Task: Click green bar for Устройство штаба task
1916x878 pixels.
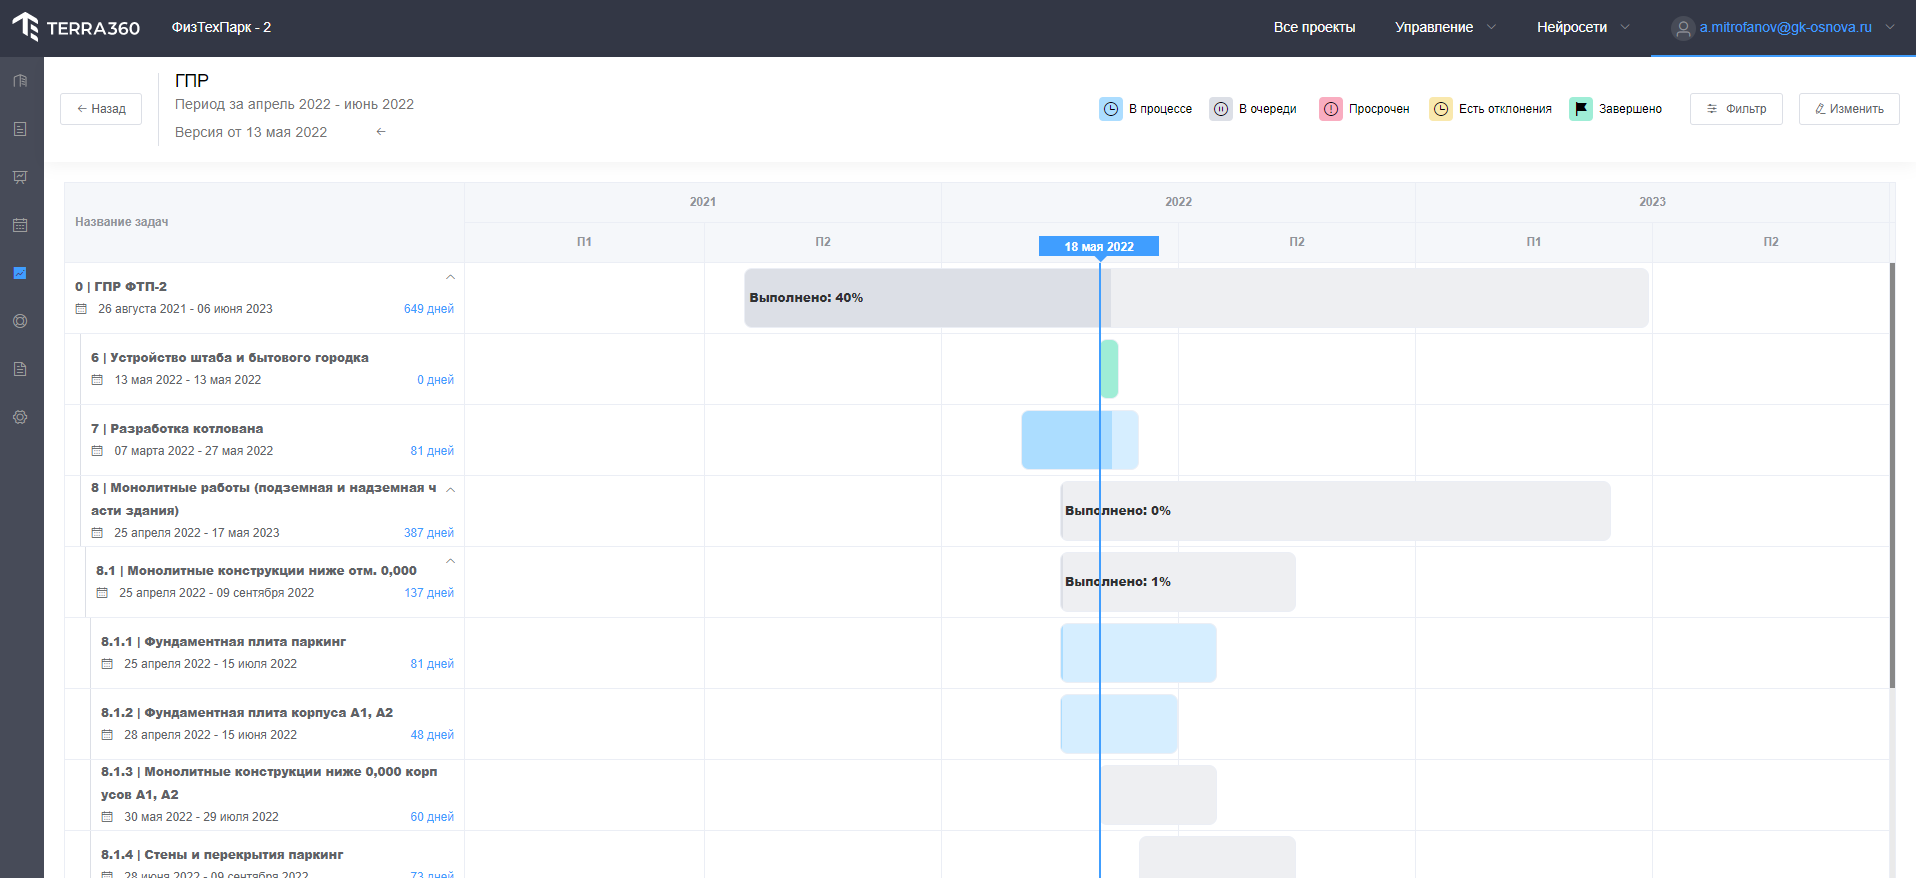Action: 1109,369
